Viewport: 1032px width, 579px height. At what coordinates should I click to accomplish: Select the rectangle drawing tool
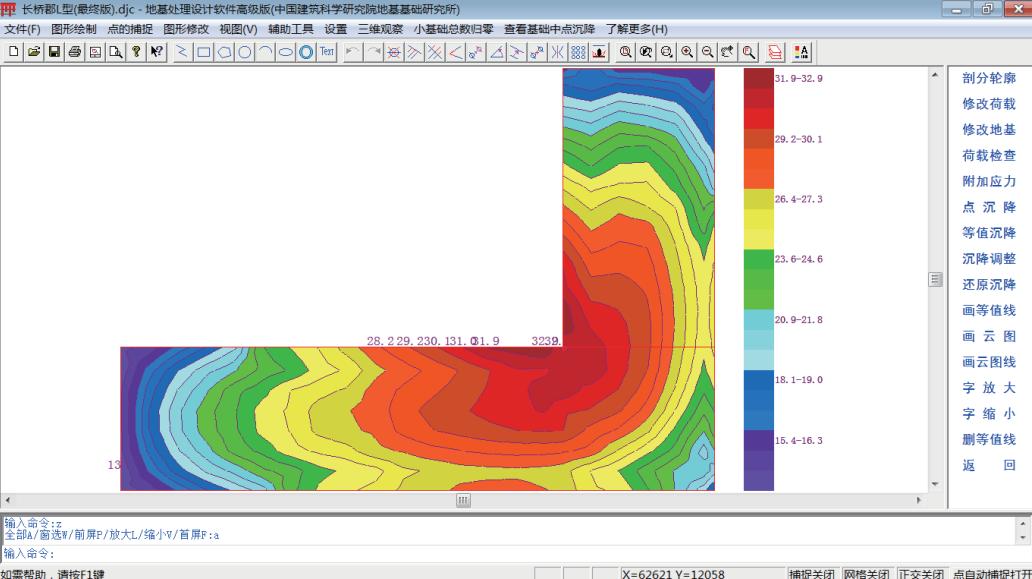(x=203, y=52)
